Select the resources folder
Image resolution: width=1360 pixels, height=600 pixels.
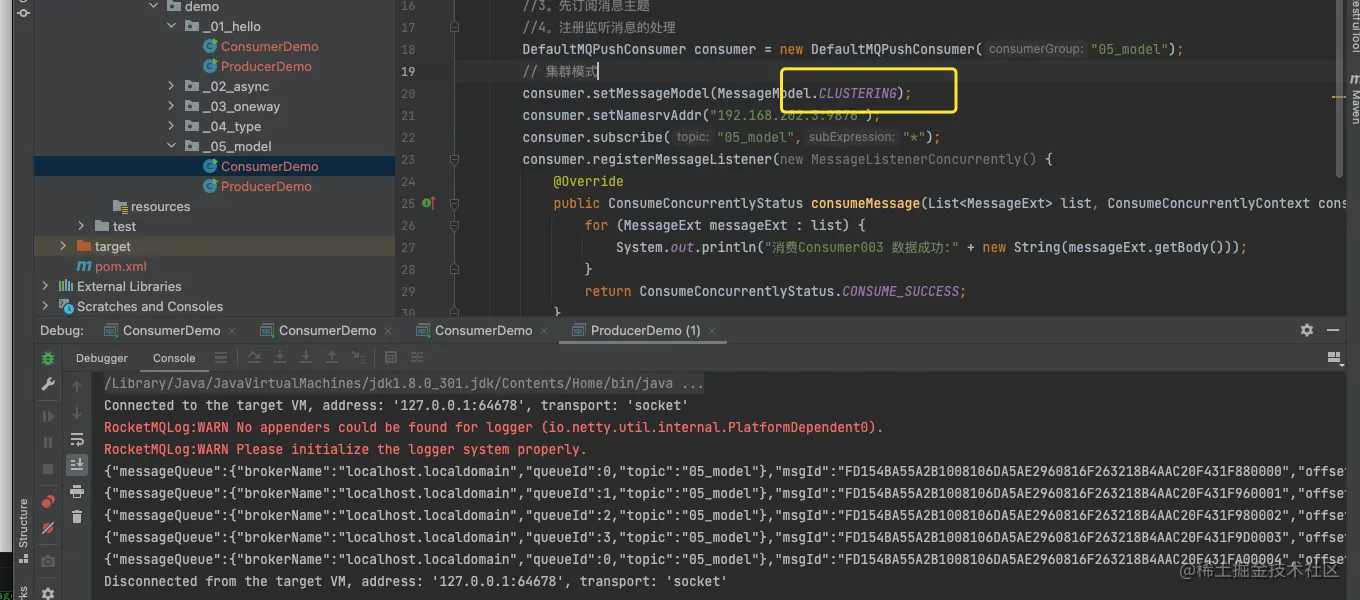[160, 207]
